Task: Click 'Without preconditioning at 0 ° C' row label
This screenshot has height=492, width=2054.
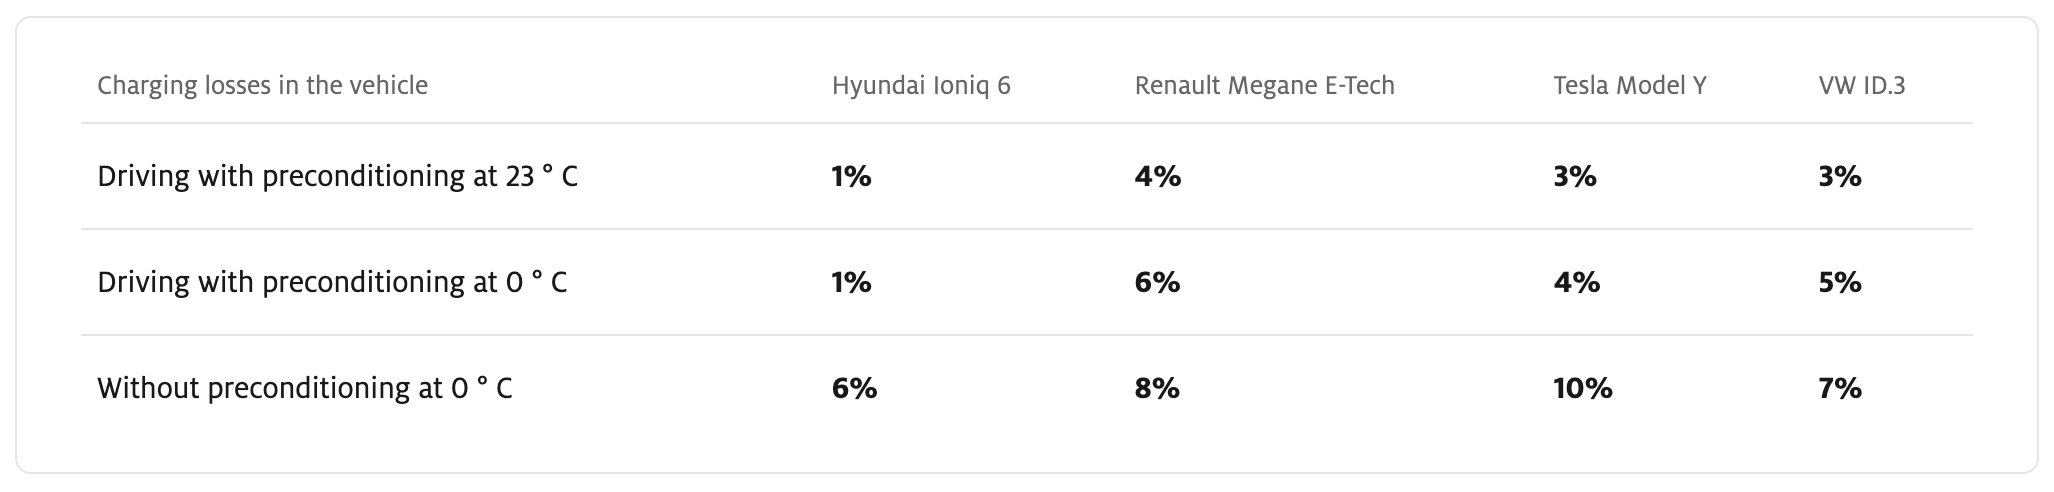Action: pyautogui.click(x=305, y=389)
